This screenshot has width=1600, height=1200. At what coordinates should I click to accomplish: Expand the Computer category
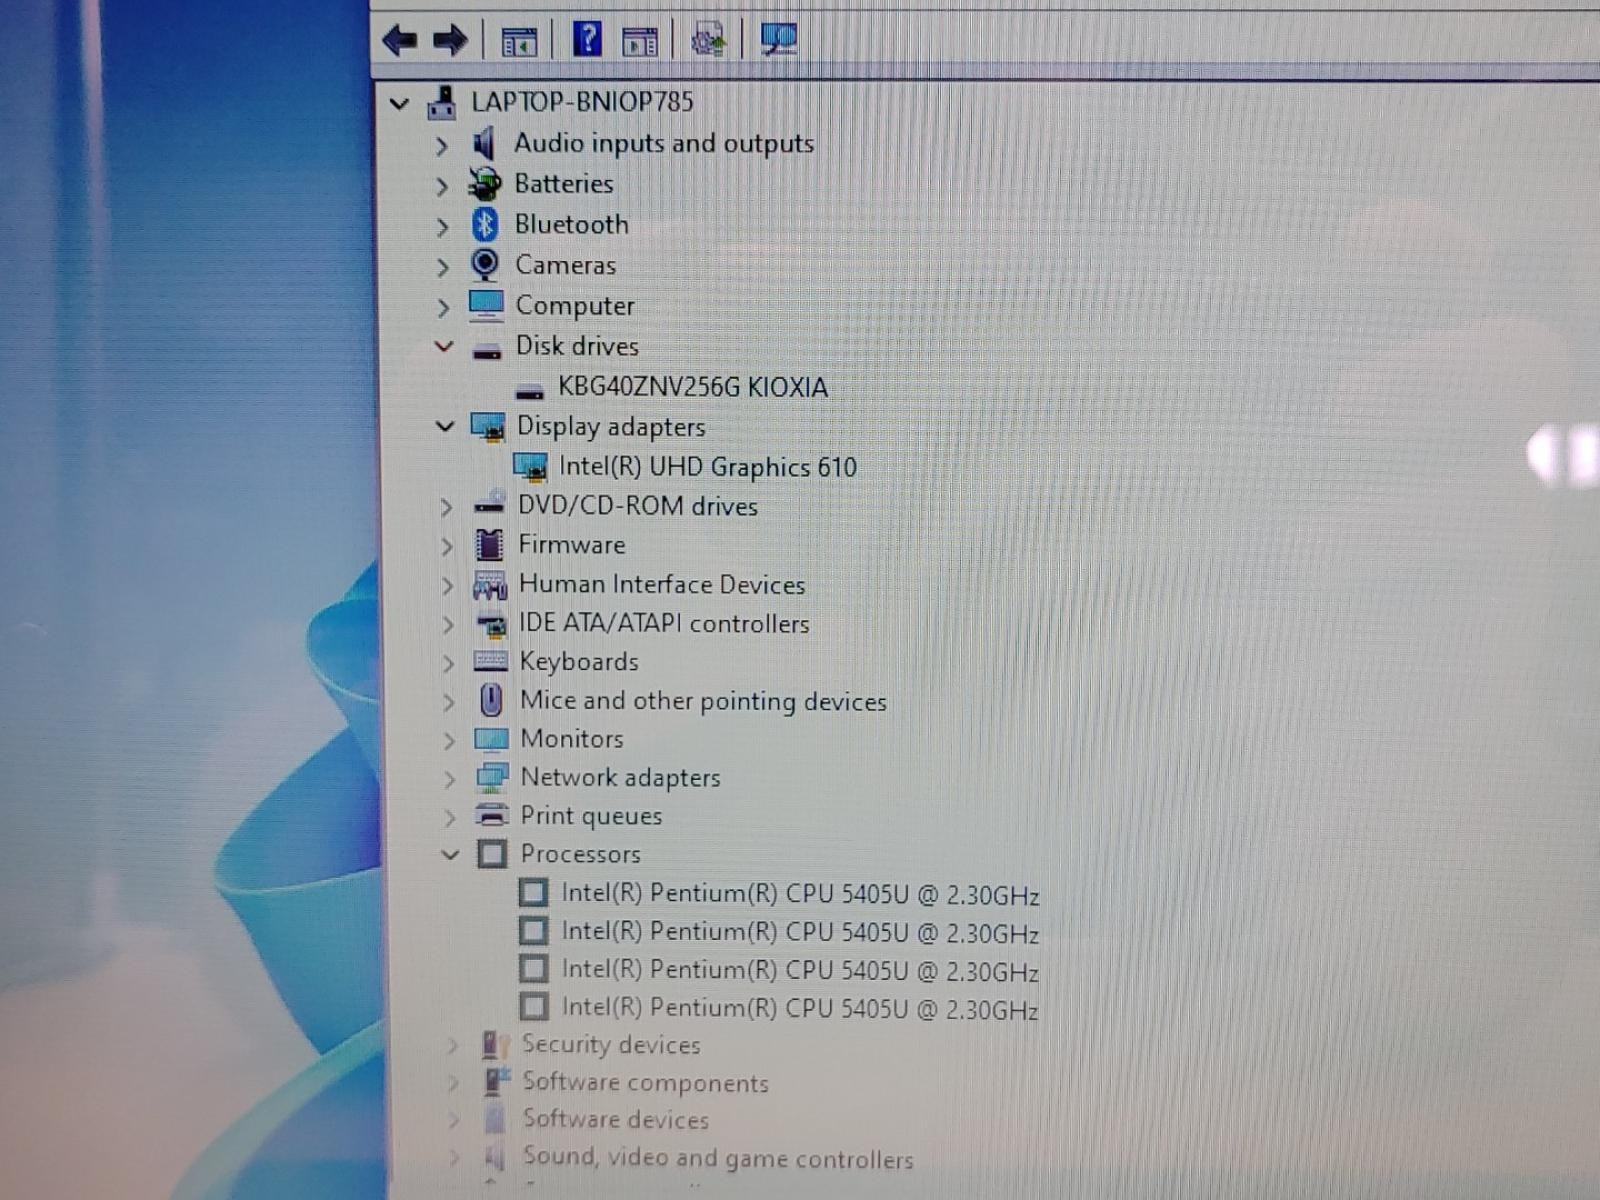[x=443, y=307]
